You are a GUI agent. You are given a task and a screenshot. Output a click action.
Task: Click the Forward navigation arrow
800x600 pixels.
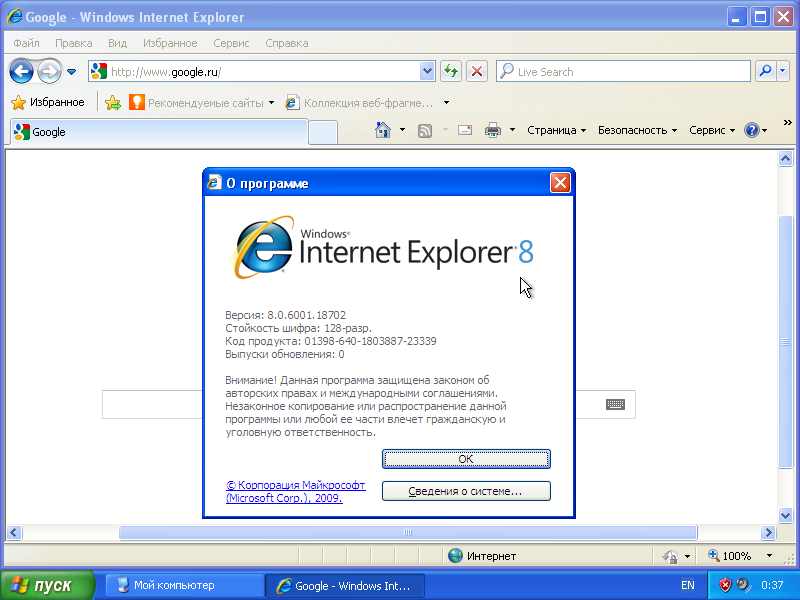point(49,71)
